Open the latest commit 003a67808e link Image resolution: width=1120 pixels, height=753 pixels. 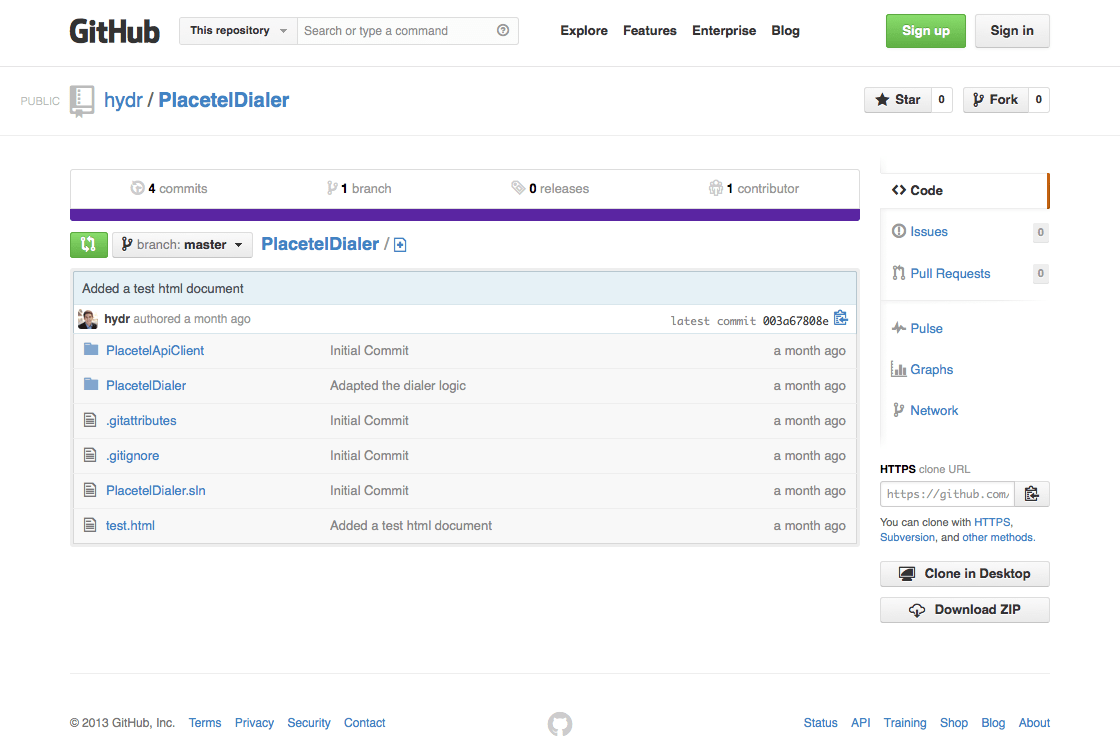pyautogui.click(x=795, y=321)
